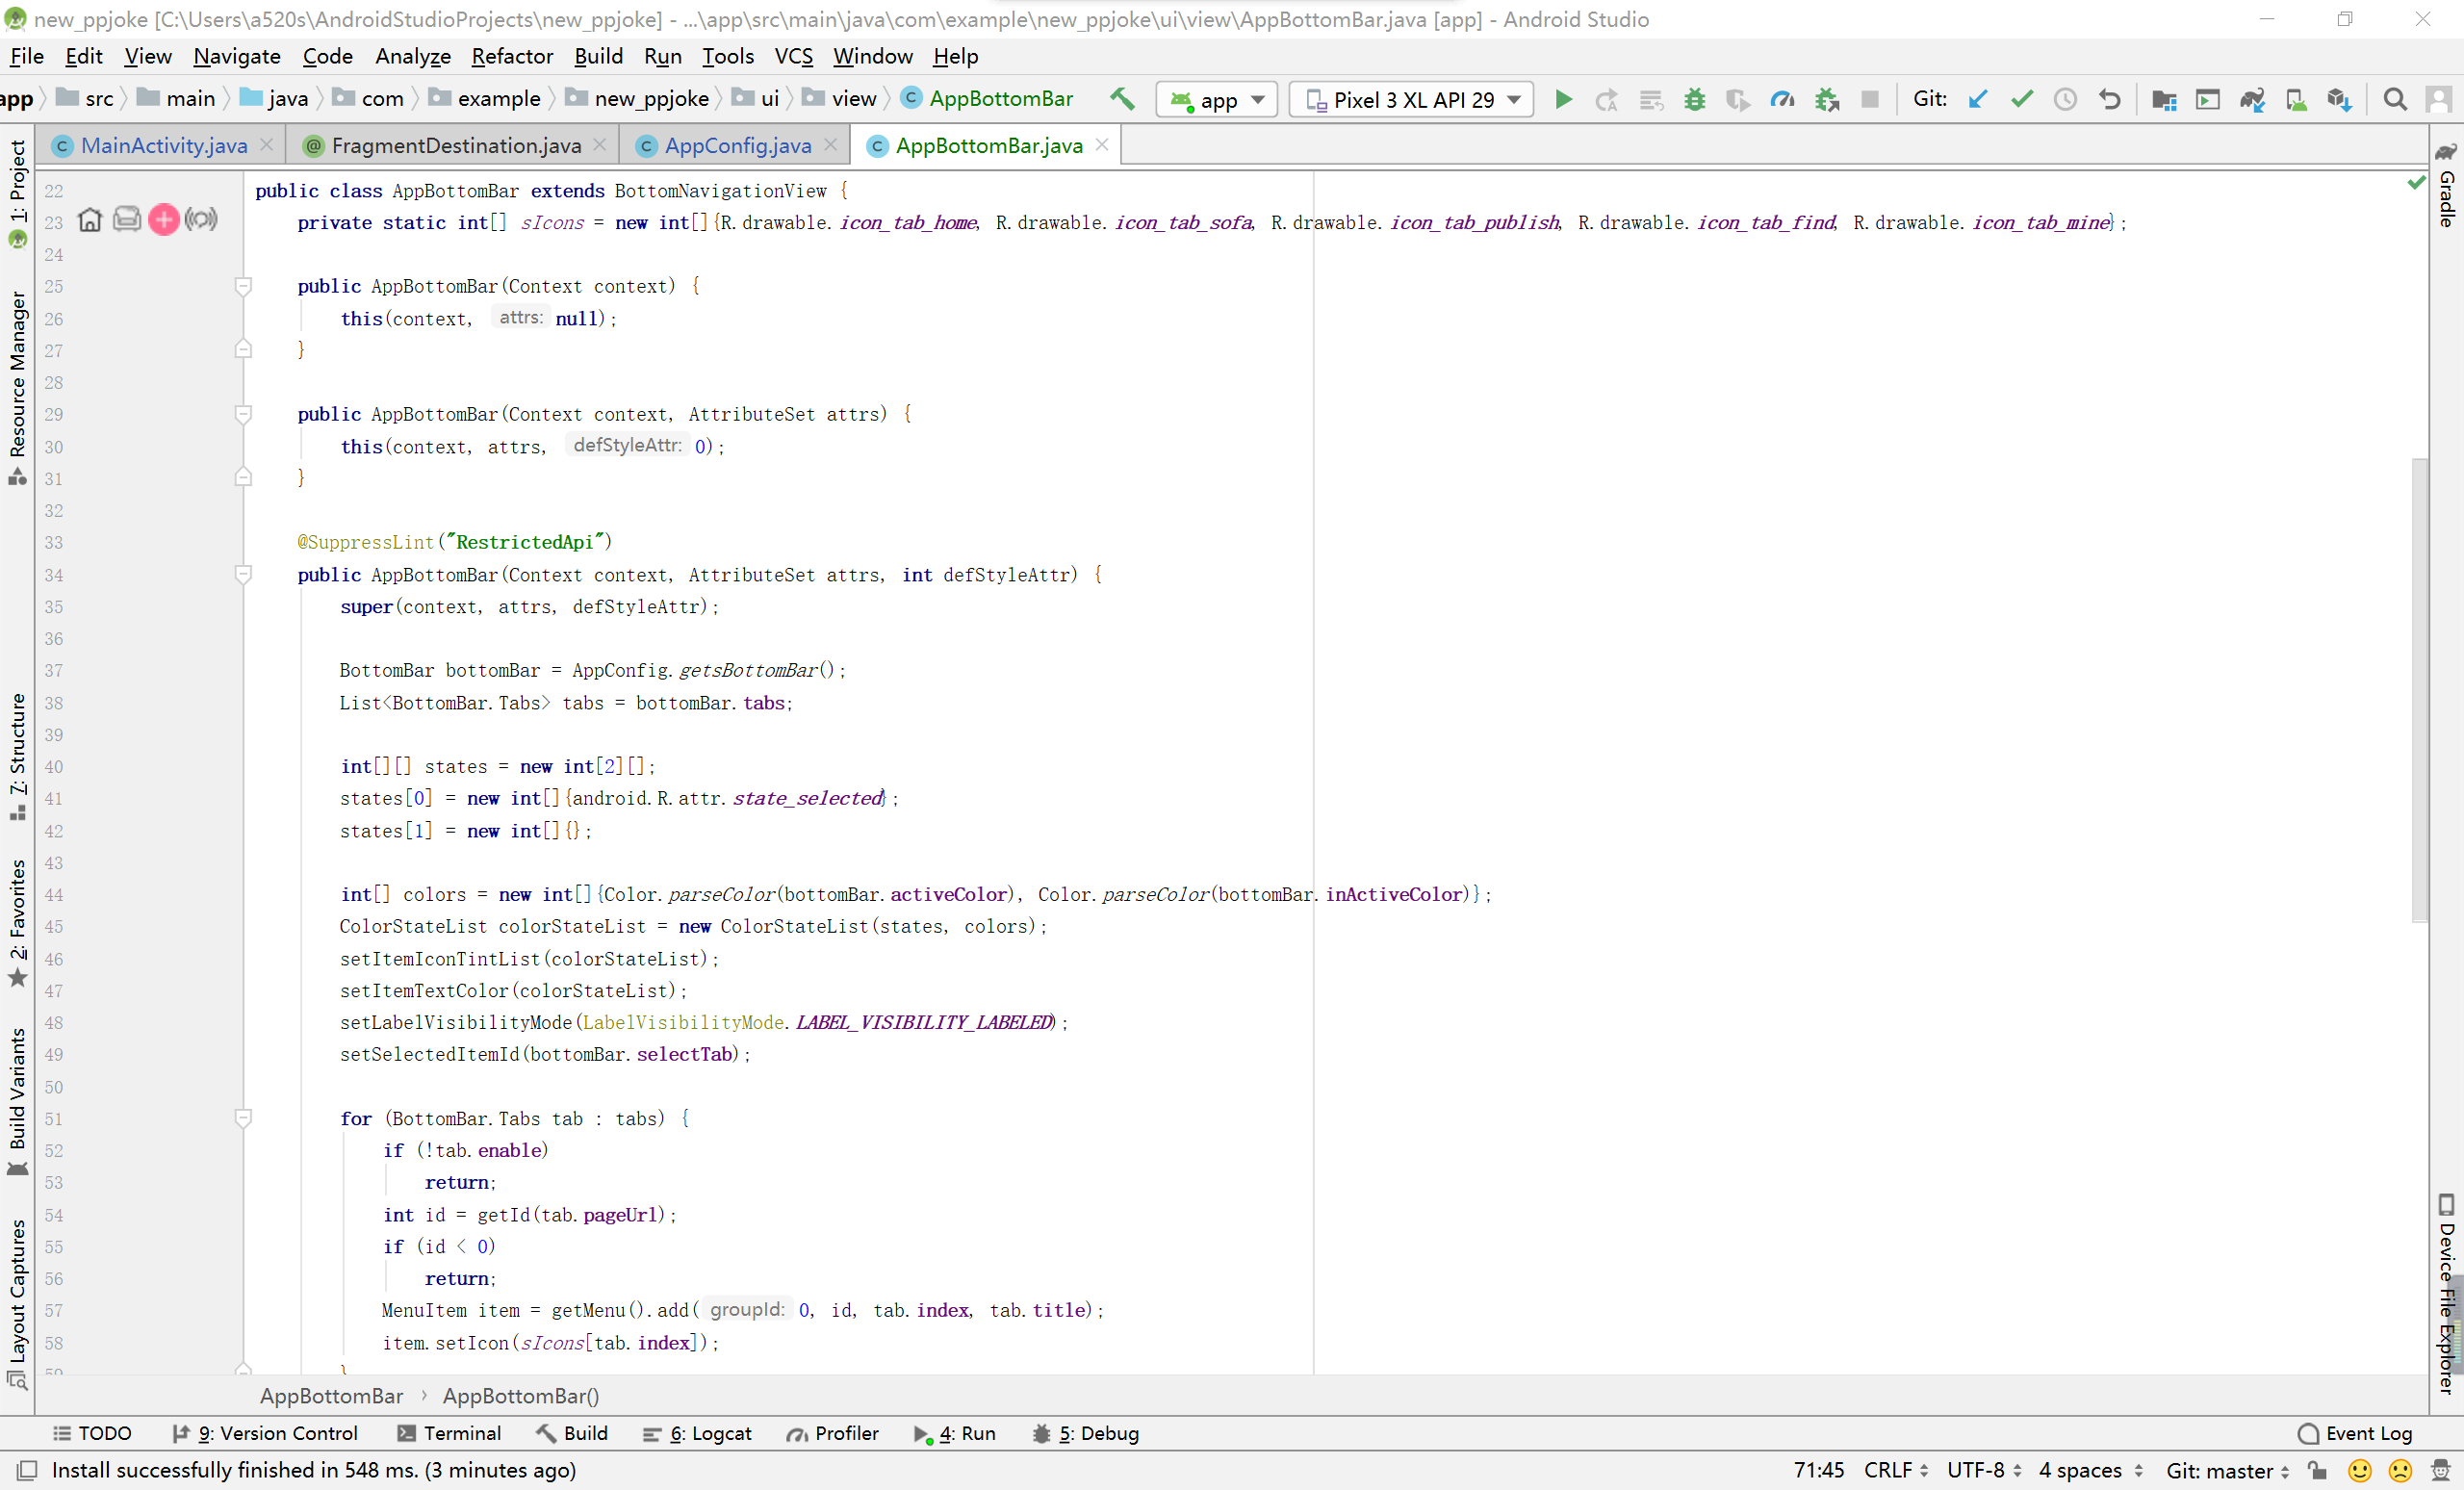
Task: Open the app run configuration dropdown
Action: tap(1216, 99)
